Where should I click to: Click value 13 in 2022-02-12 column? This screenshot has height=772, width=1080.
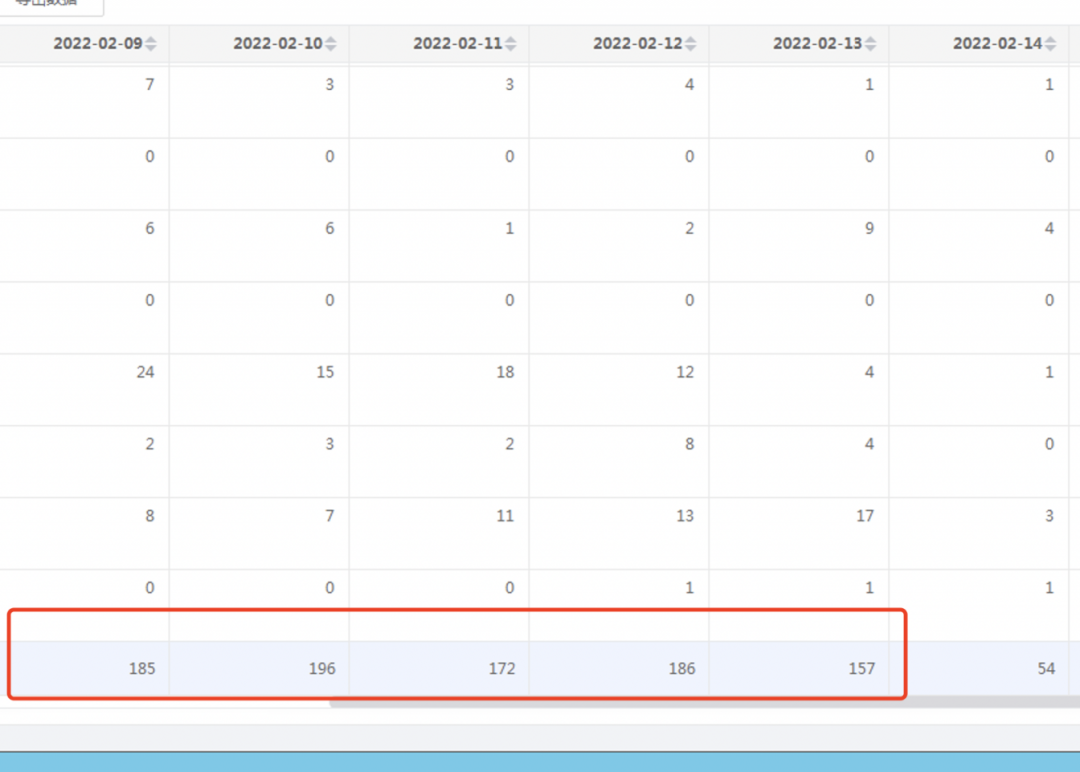[x=685, y=517]
